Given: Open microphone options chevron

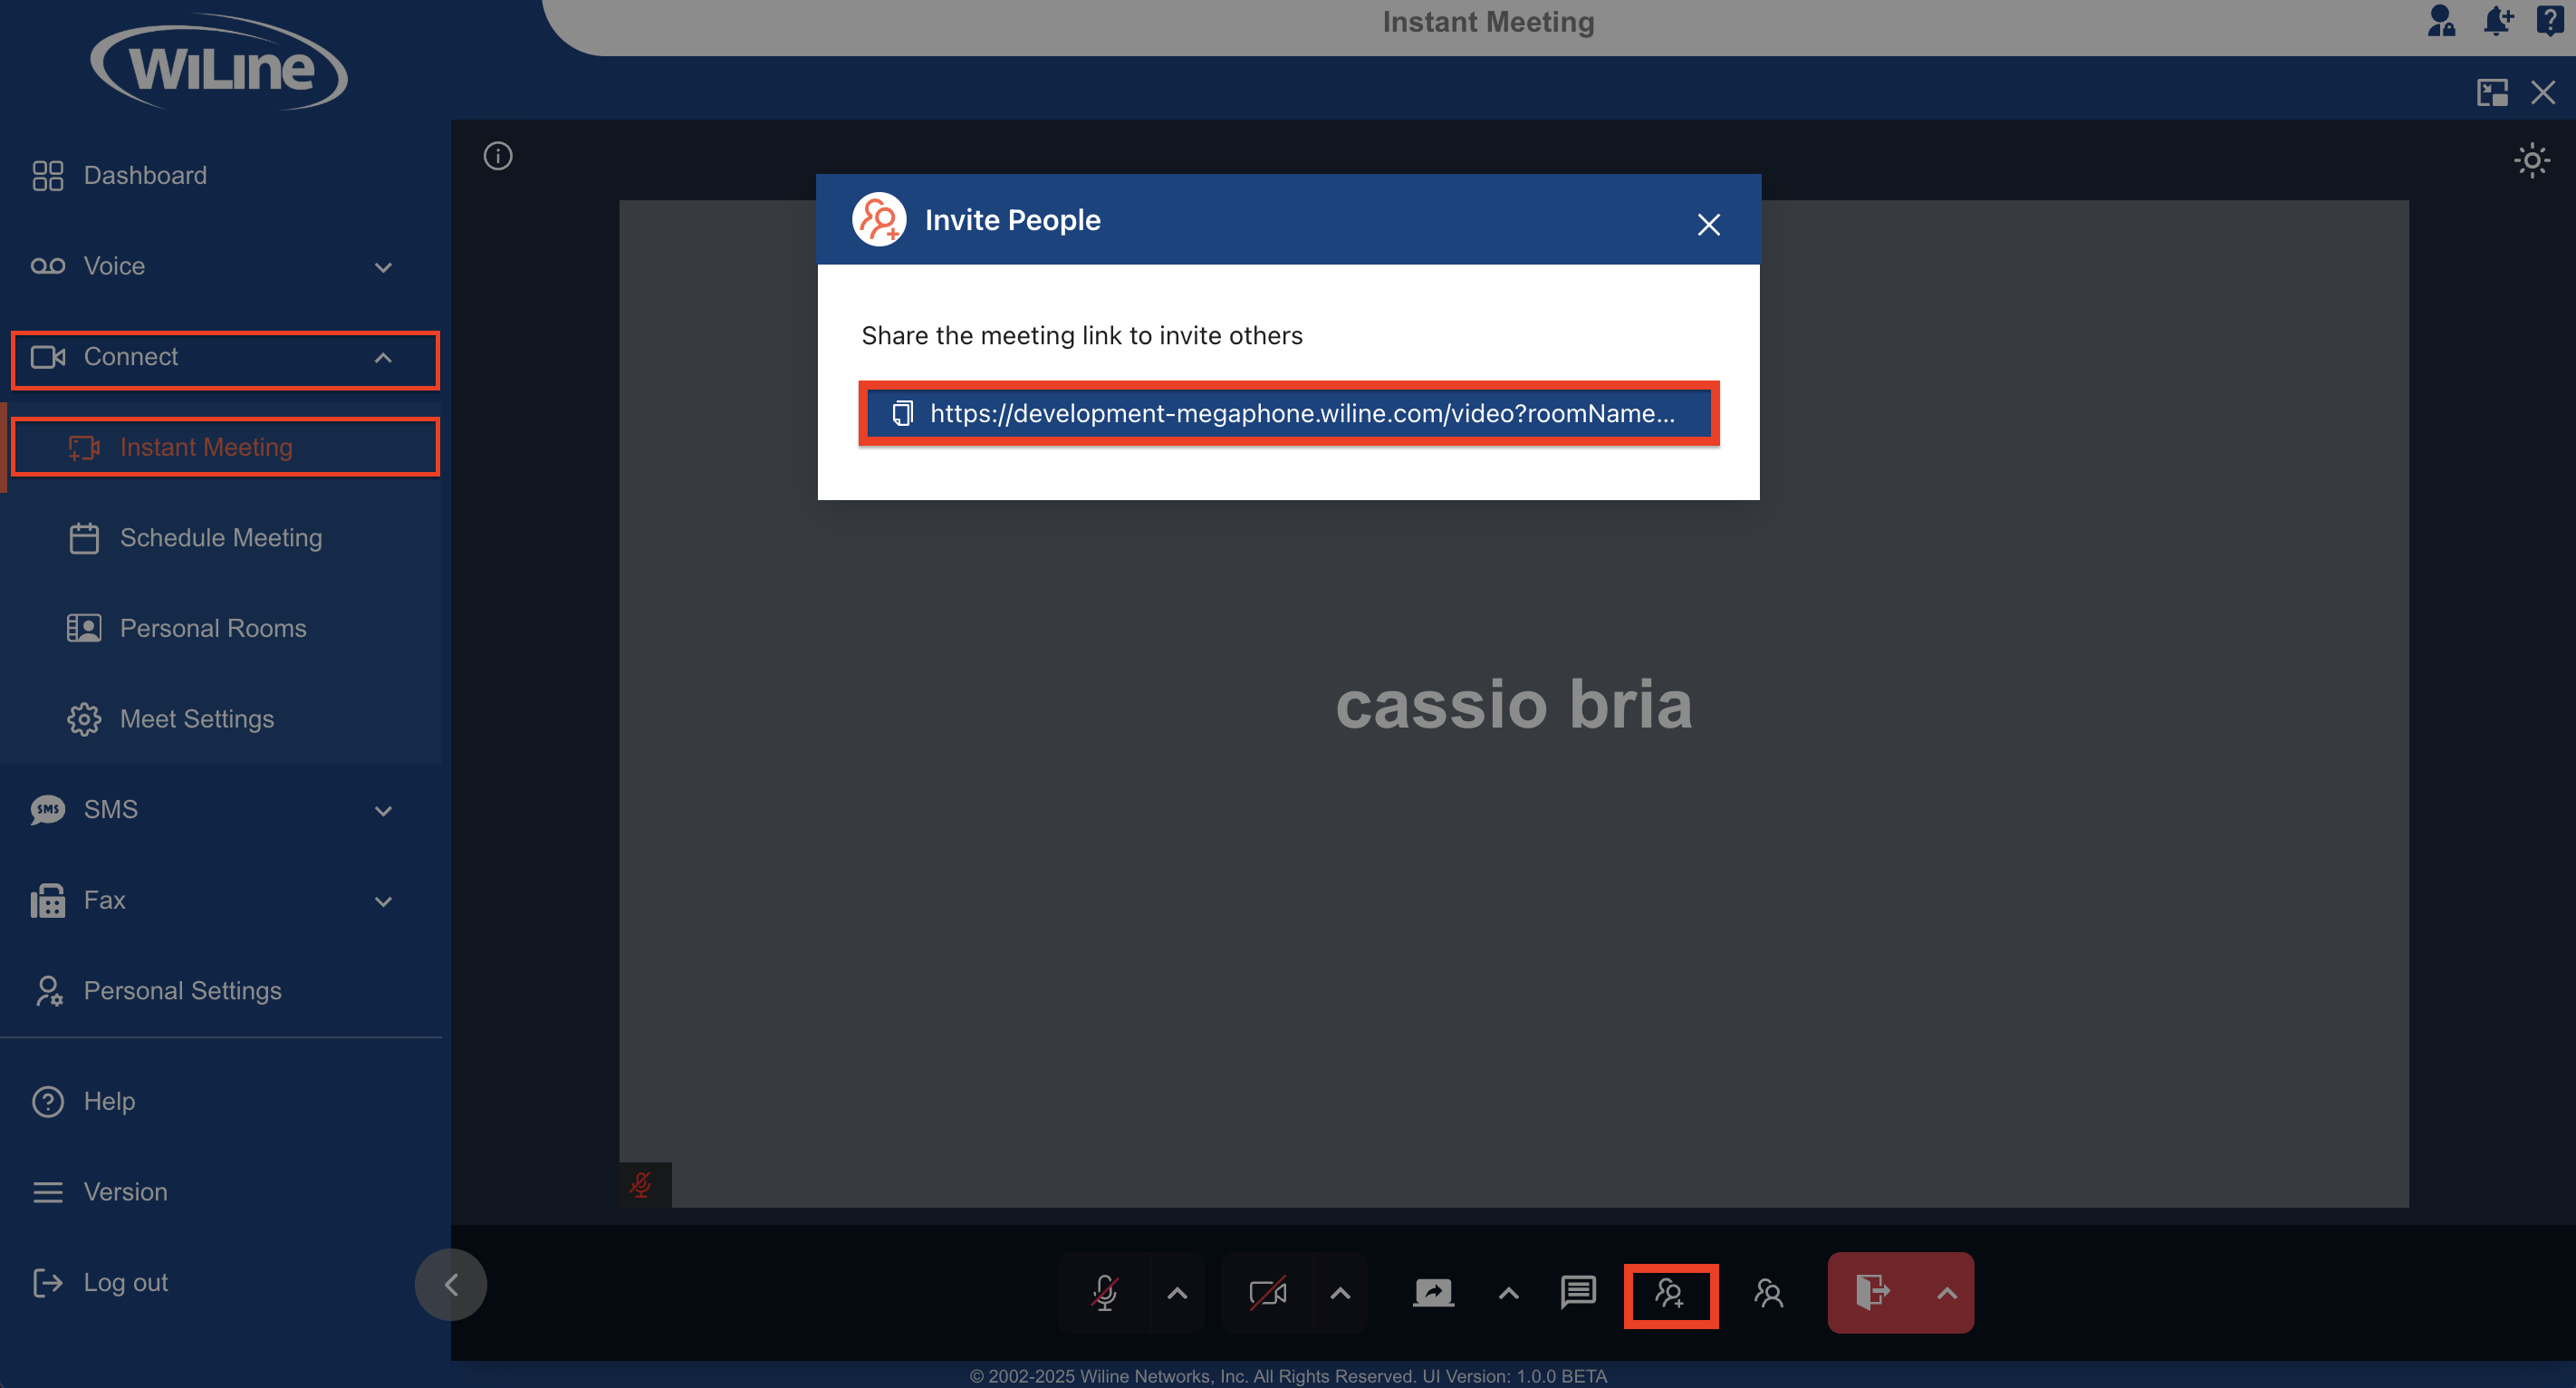Looking at the screenshot, I should click(1177, 1293).
